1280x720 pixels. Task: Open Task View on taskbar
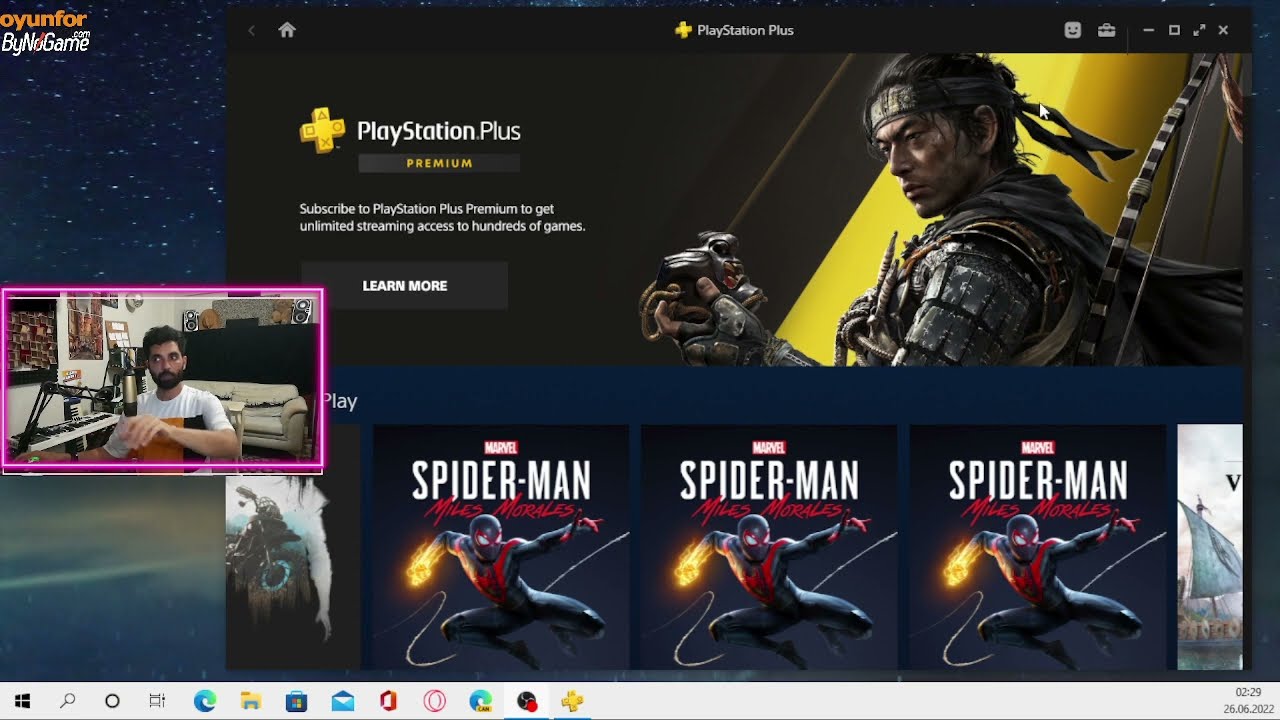click(157, 702)
